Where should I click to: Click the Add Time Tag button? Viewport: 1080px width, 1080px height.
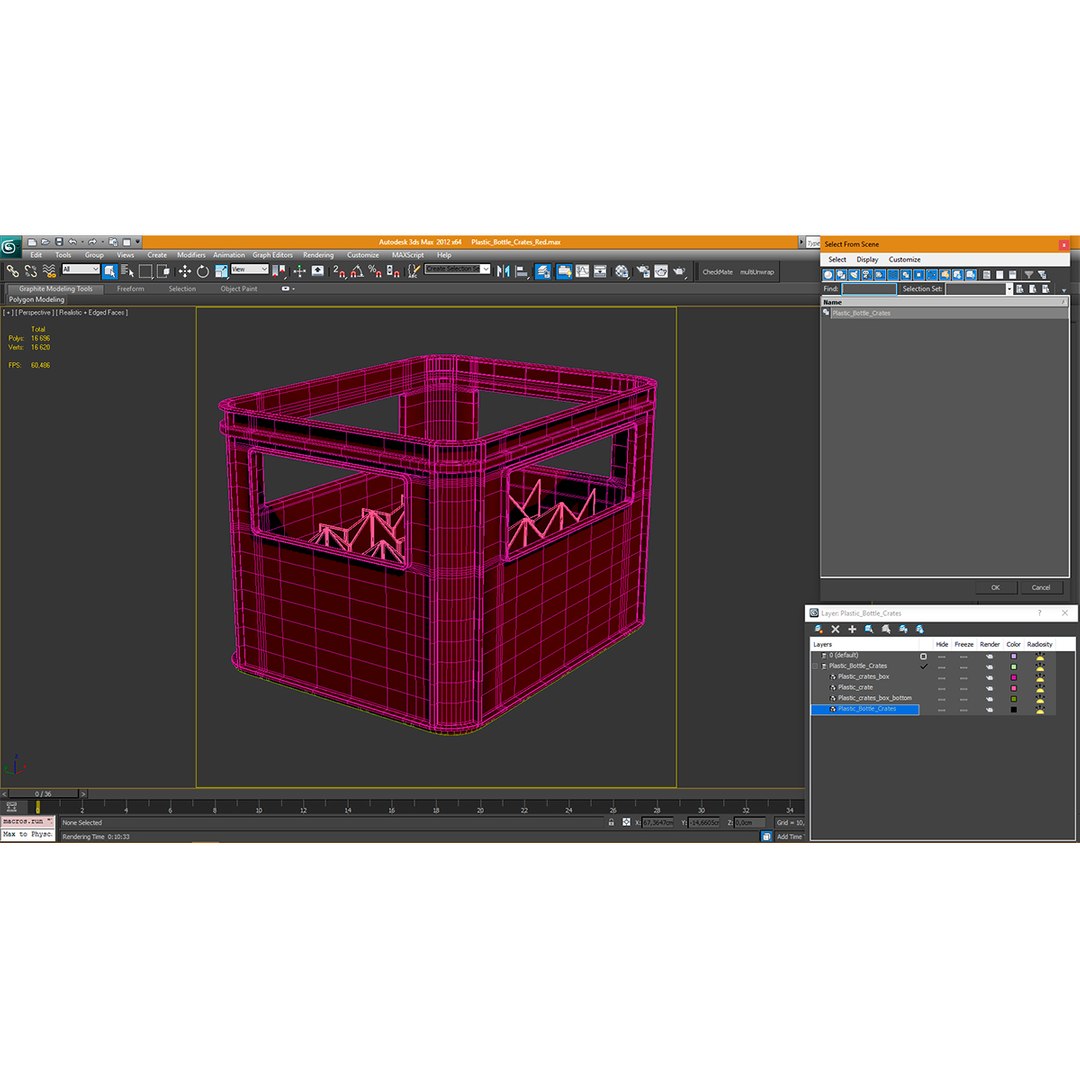789,837
